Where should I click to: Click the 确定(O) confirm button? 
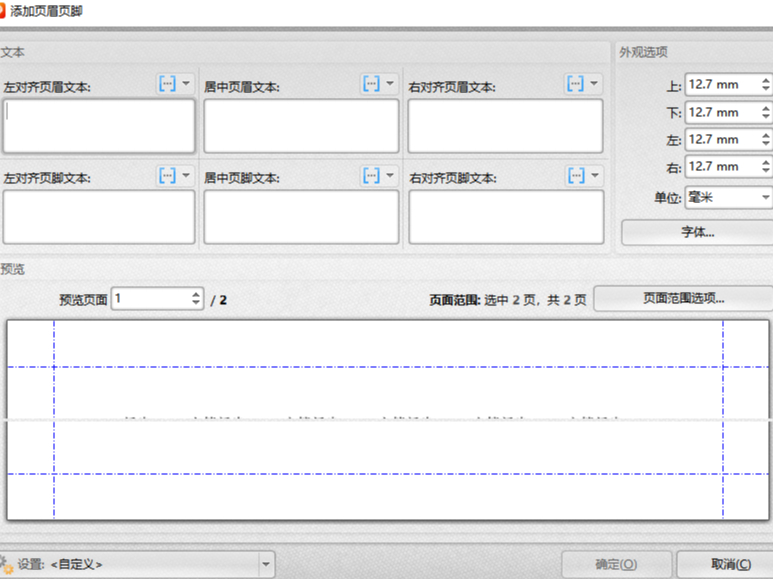(616, 564)
